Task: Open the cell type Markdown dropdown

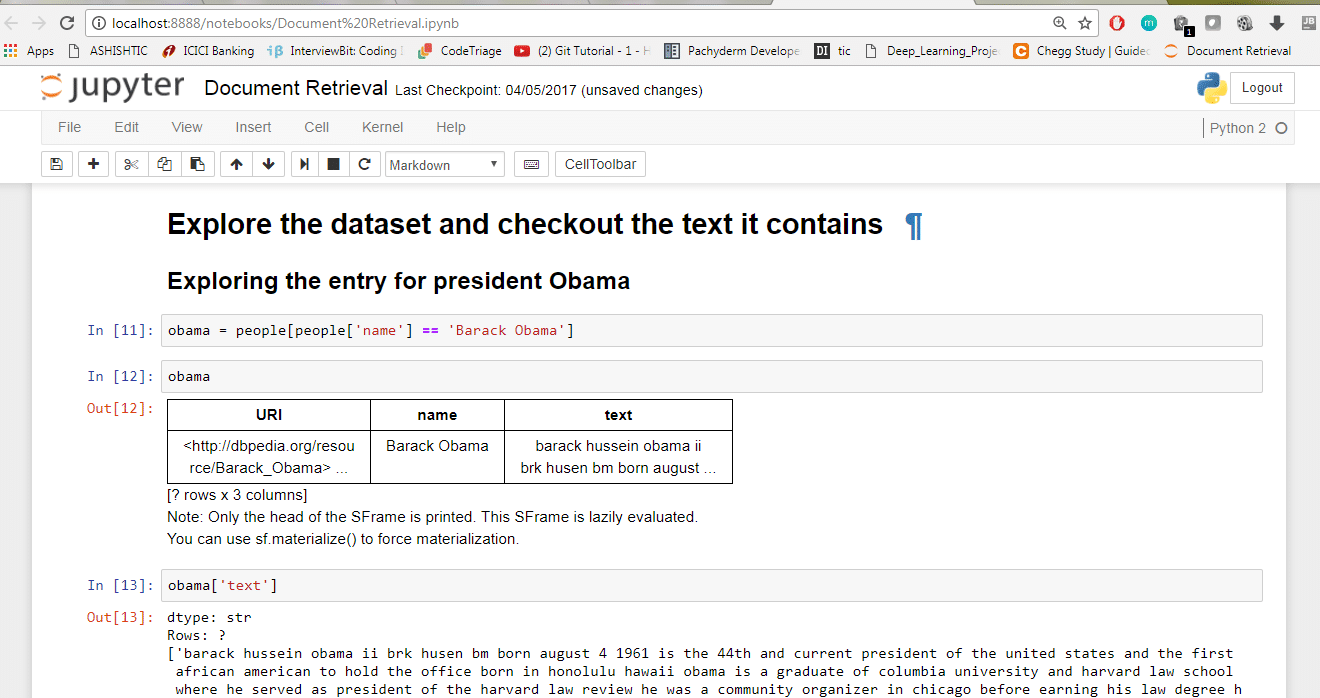Action: click(x=444, y=165)
